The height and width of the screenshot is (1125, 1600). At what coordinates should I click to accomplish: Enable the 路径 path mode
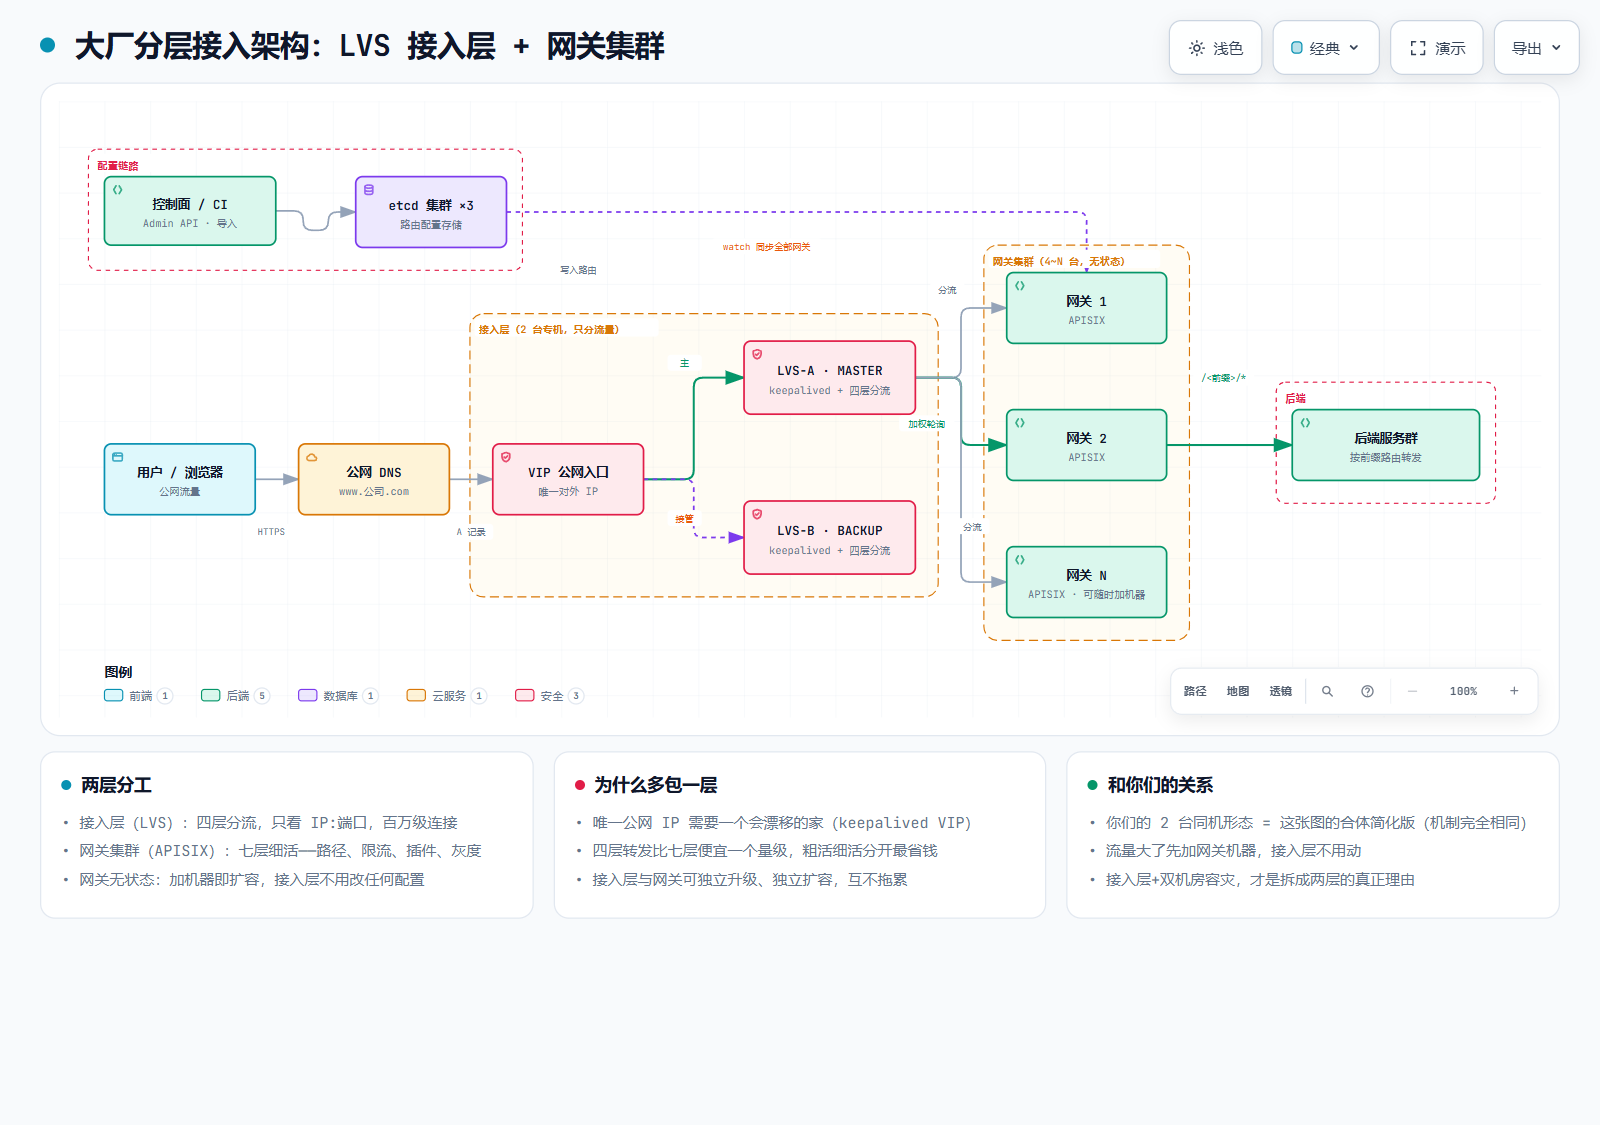coord(1195,691)
